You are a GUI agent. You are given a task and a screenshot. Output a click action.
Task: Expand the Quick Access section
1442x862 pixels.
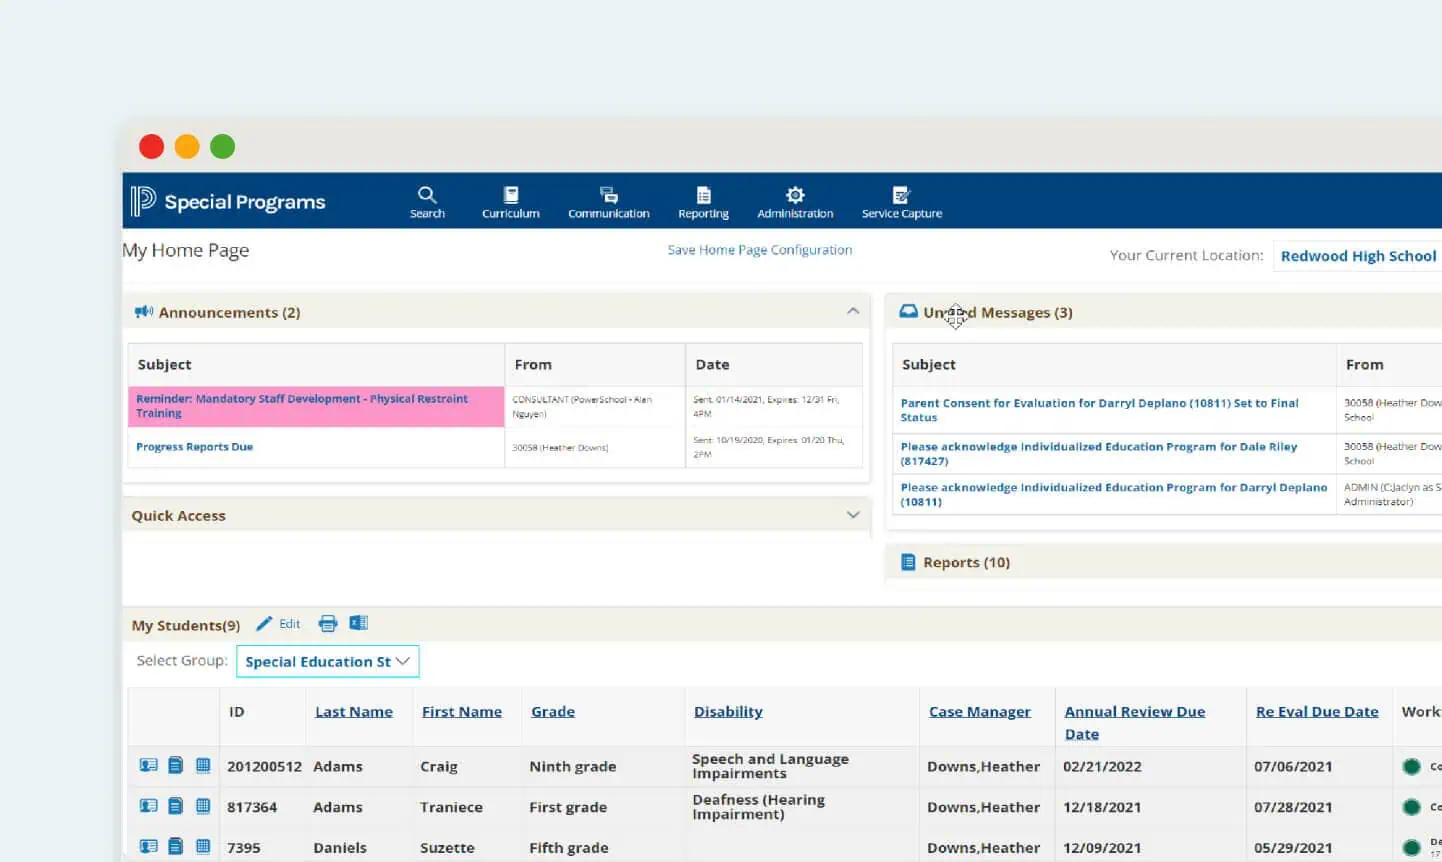click(x=853, y=514)
